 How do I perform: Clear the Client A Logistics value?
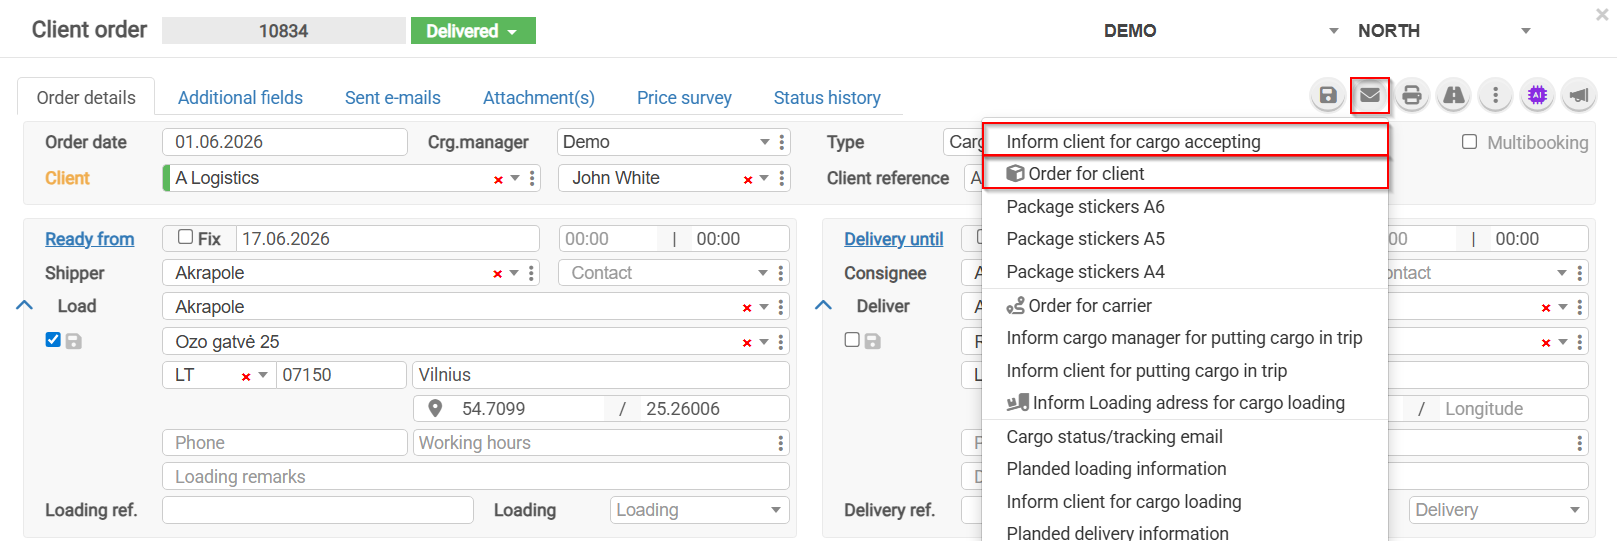(498, 180)
